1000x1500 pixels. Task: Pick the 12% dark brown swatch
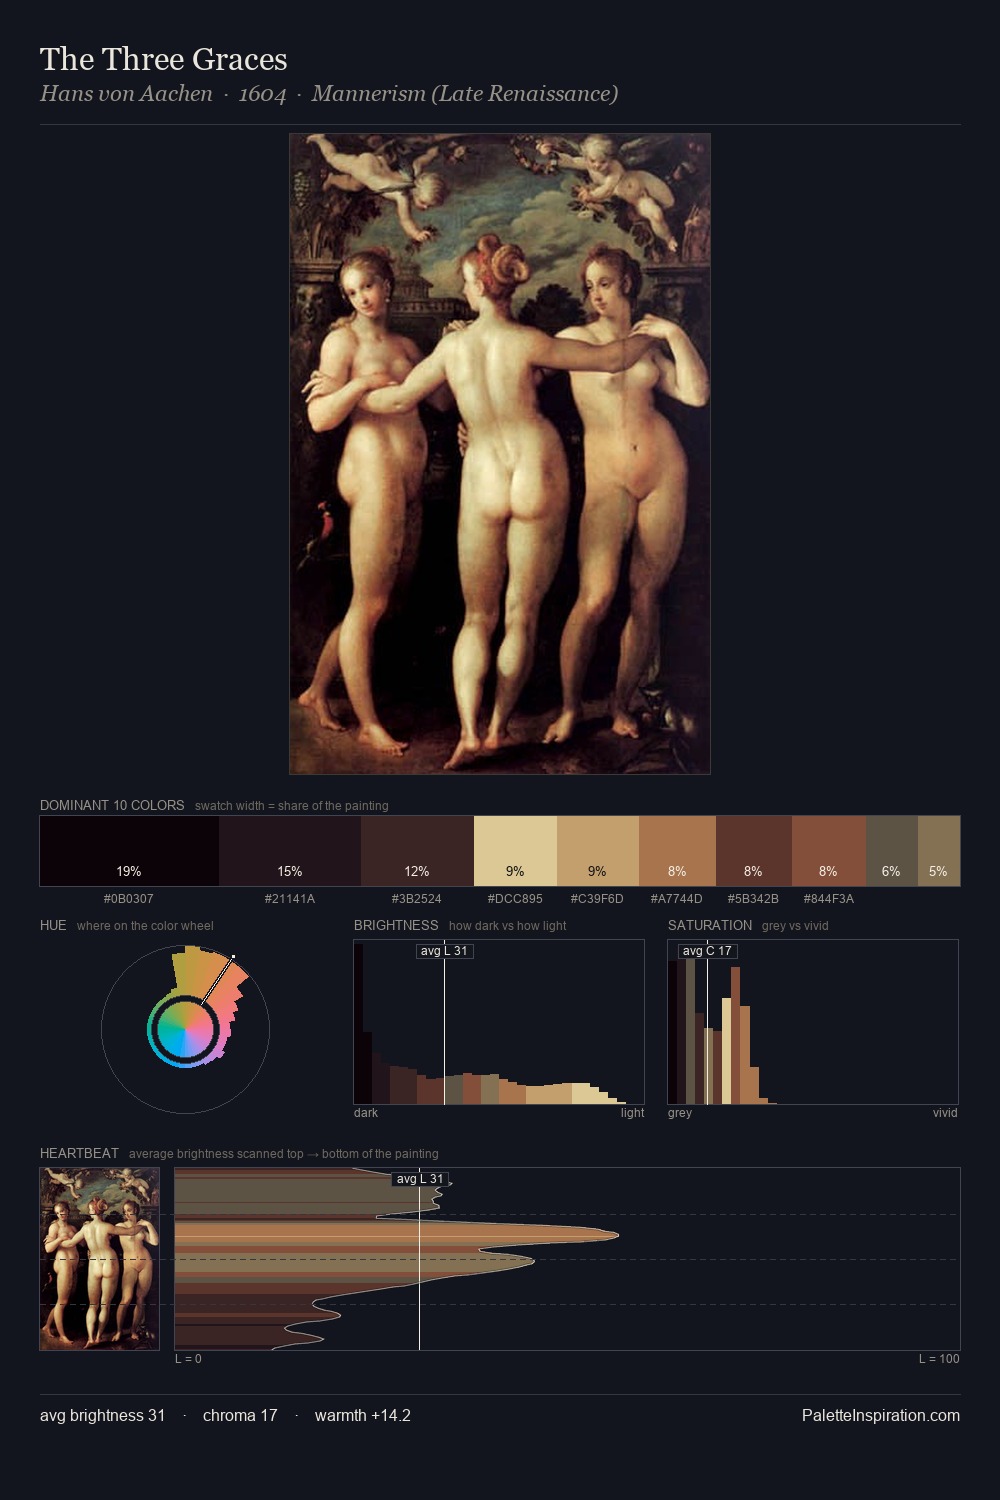pyautogui.click(x=417, y=851)
